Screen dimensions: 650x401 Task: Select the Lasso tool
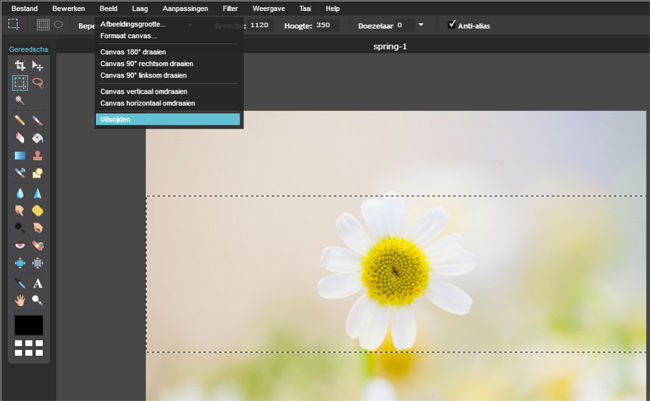(37, 83)
